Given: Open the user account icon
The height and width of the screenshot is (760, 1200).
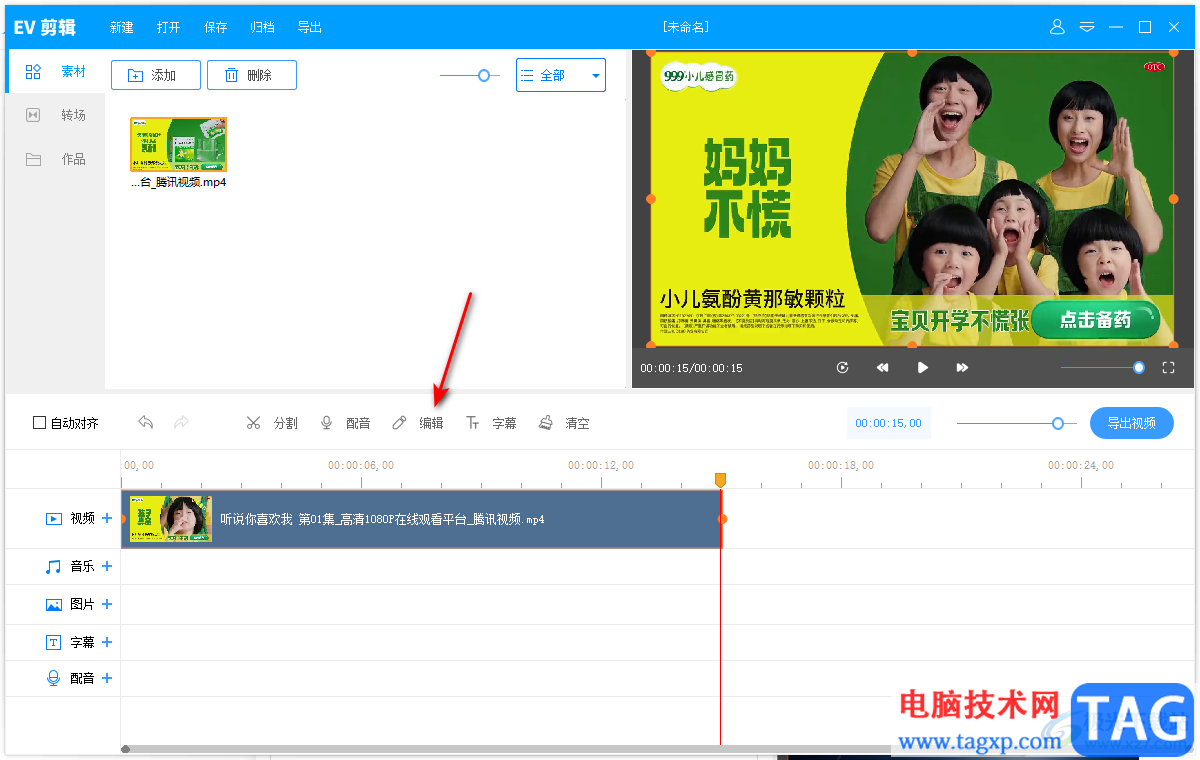Looking at the screenshot, I should (1057, 27).
